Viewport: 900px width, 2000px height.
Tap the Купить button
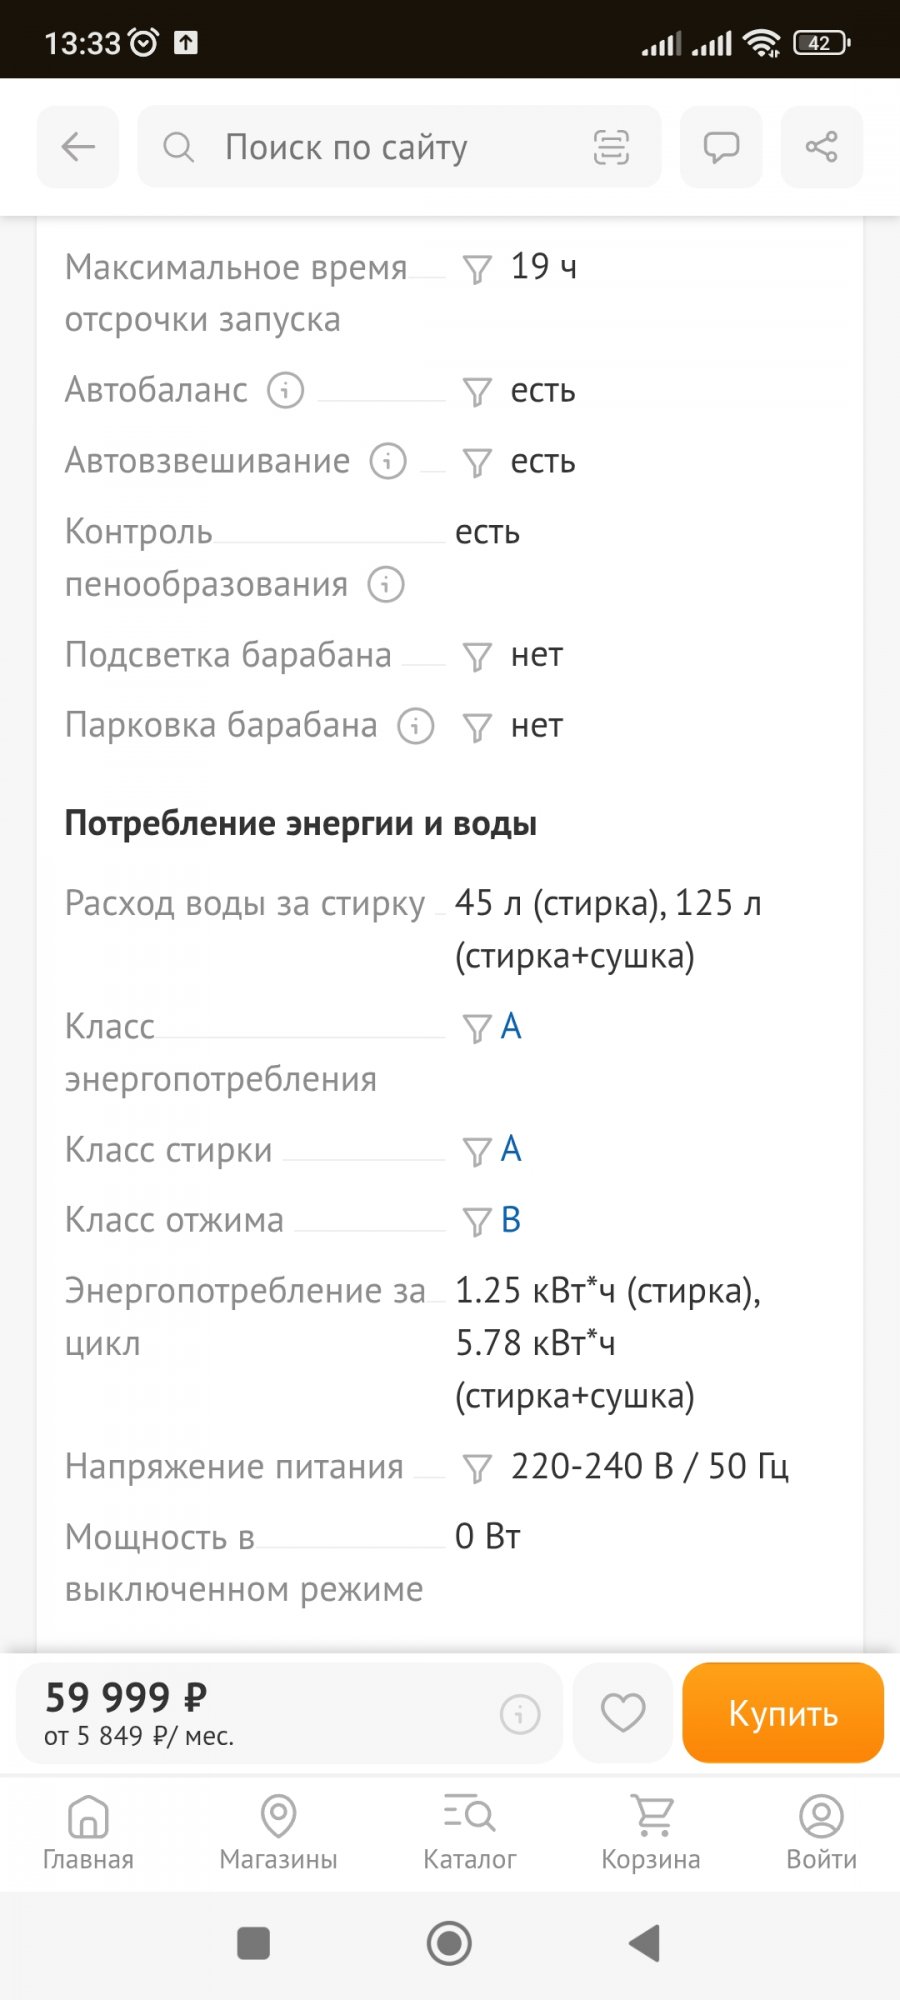(783, 1713)
